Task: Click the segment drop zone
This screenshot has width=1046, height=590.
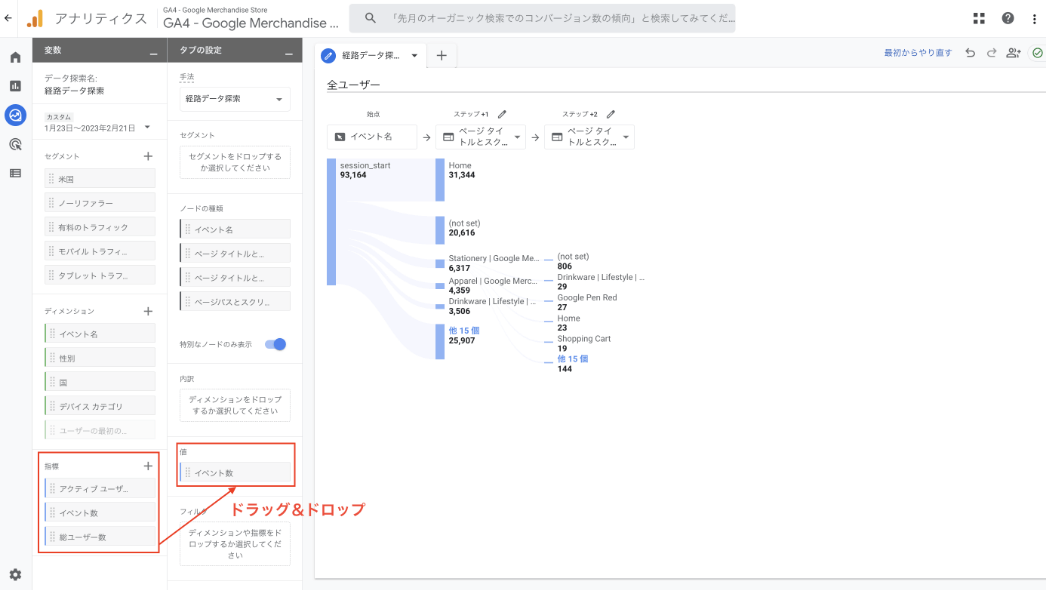Action: 235,162
